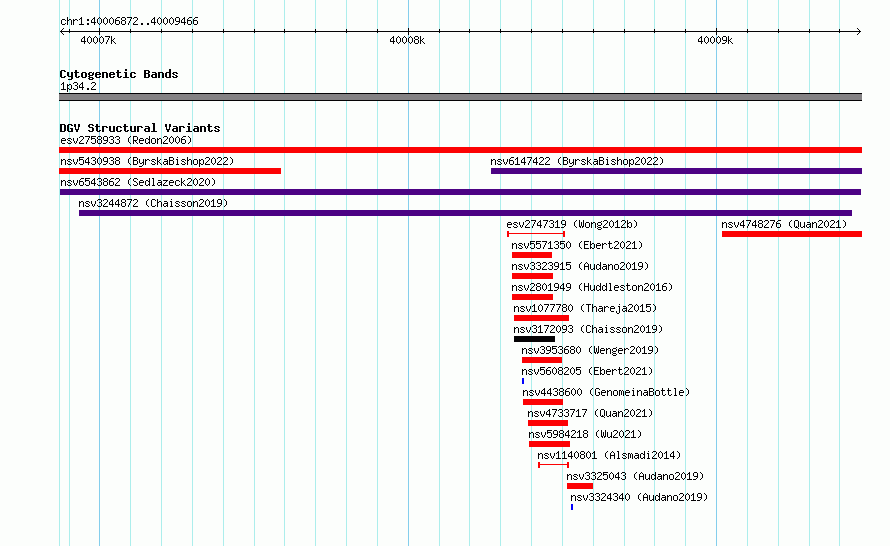Select the 1p34.2 band label
The height and width of the screenshot is (546, 890).
(78, 86)
